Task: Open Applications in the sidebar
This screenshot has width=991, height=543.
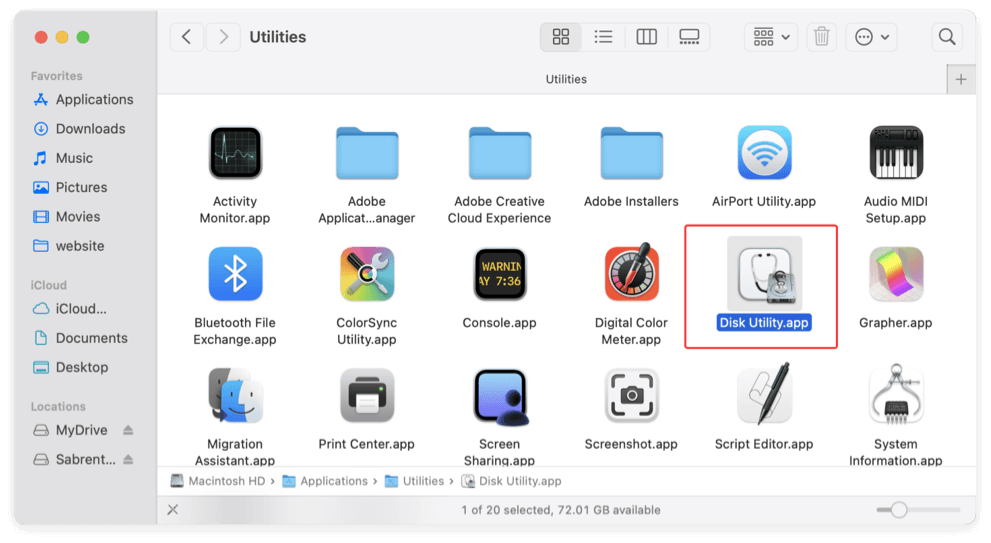Action: click(x=85, y=99)
